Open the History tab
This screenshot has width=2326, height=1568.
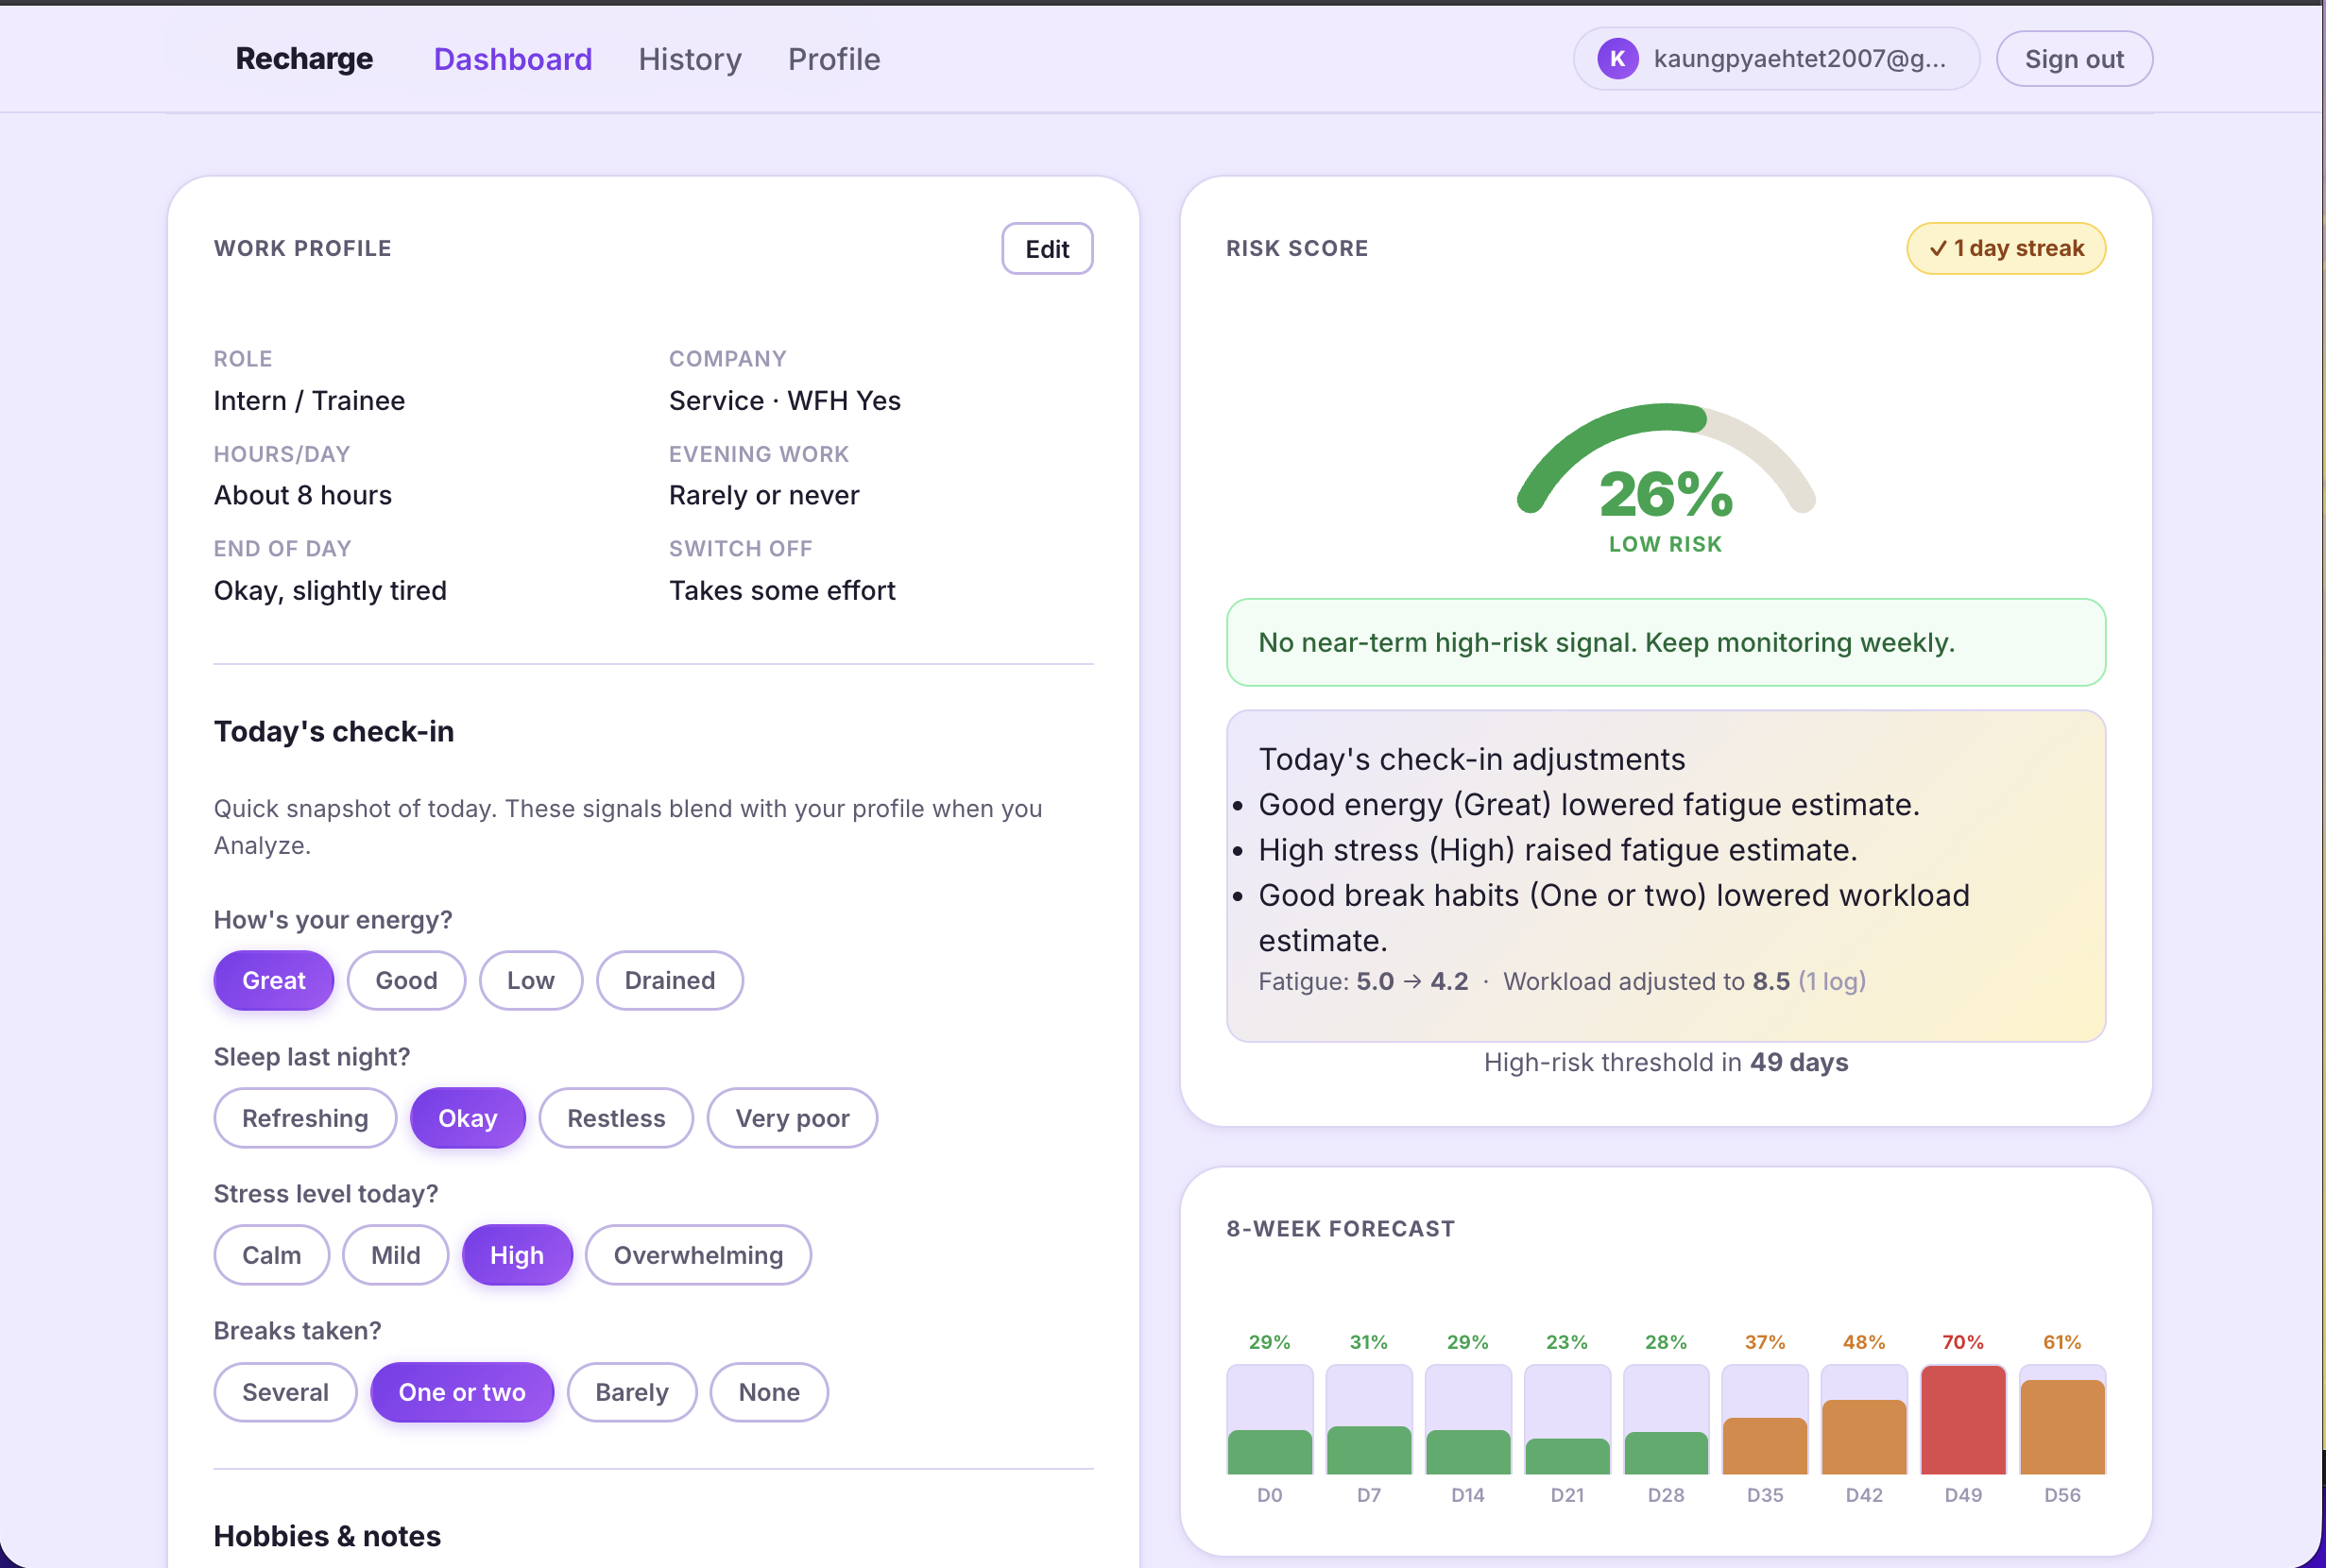(x=690, y=59)
